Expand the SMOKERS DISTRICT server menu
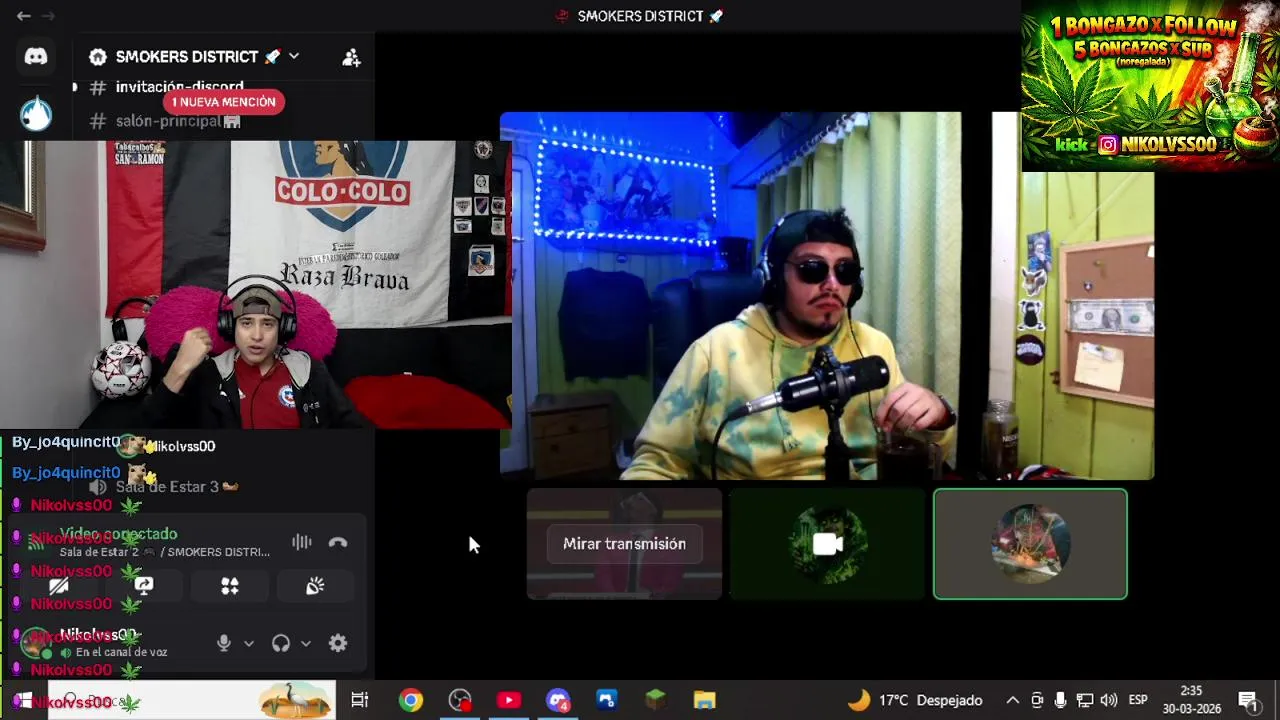Image resolution: width=1280 pixels, height=720 pixels. [294, 57]
